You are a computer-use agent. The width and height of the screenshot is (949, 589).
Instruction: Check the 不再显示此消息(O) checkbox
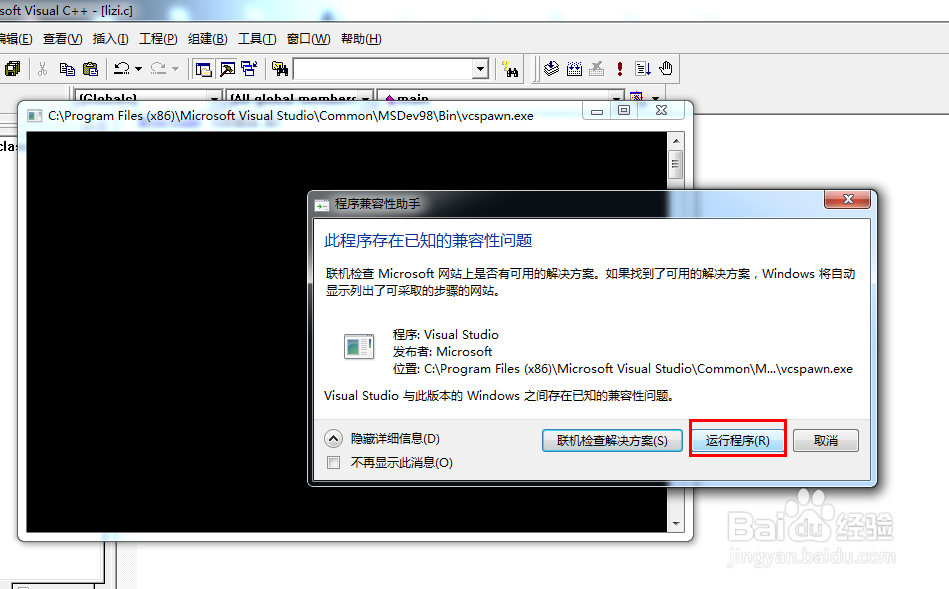[x=333, y=462]
